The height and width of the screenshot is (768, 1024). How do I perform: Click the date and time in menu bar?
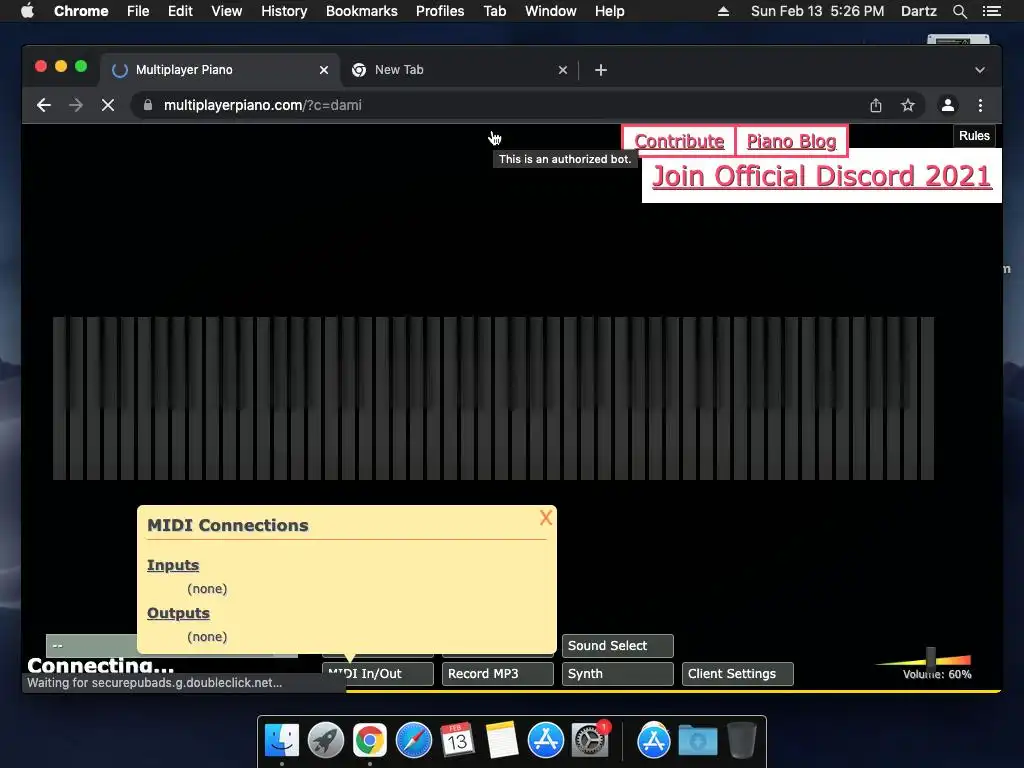coord(818,11)
